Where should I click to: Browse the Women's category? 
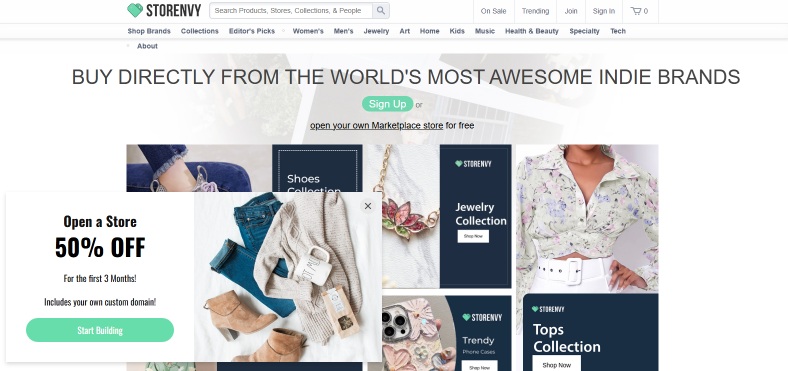pos(308,31)
